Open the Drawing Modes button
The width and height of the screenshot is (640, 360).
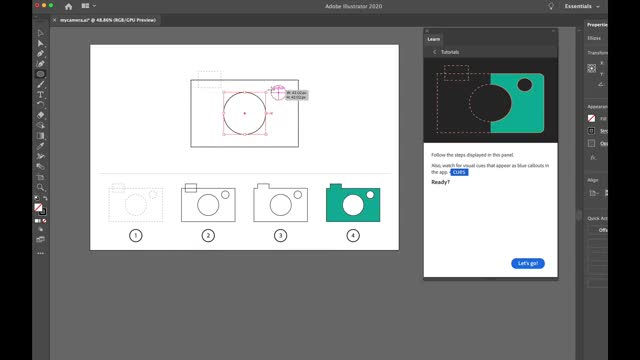tap(40, 230)
